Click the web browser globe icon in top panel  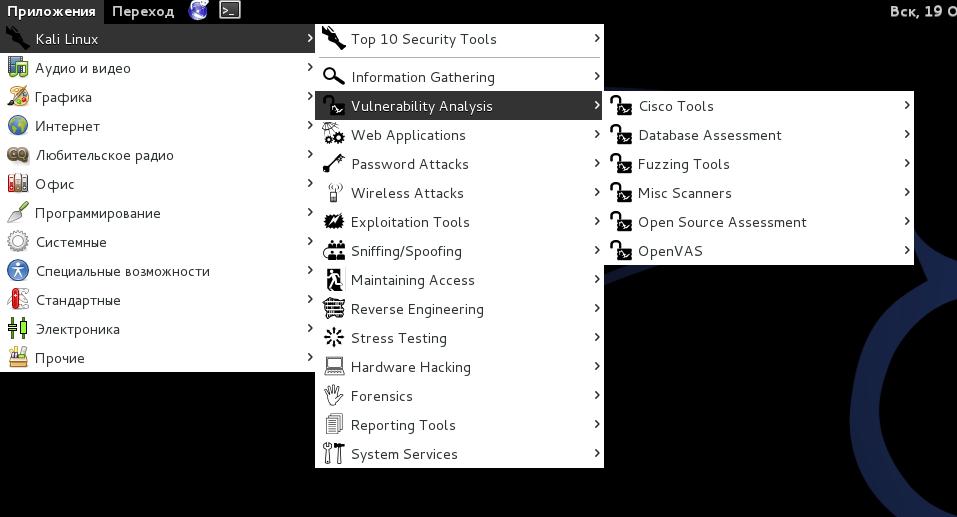pos(199,11)
